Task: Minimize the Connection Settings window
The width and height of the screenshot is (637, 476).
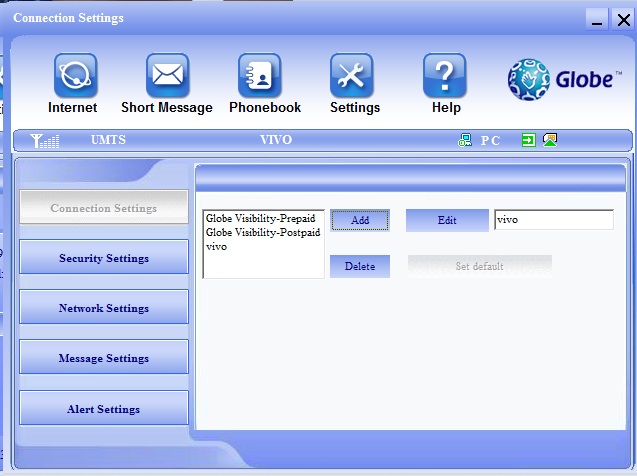Action: (x=597, y=19)
